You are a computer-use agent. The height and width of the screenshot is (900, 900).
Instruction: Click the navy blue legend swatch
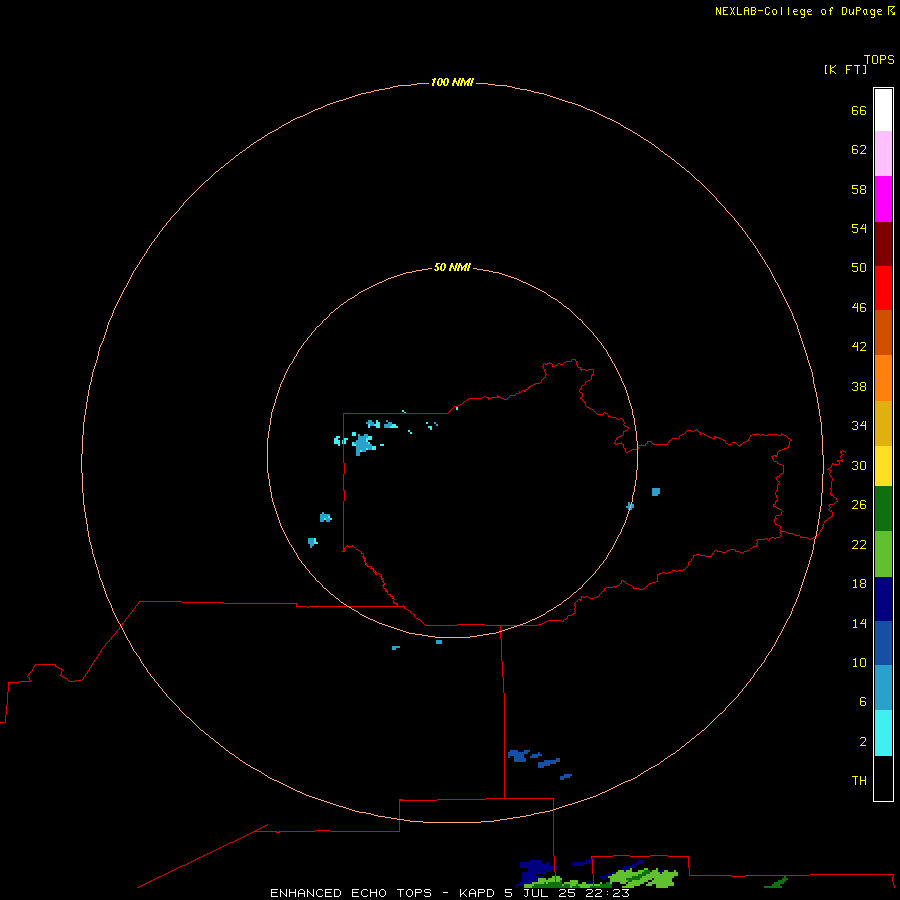[883, 599]
